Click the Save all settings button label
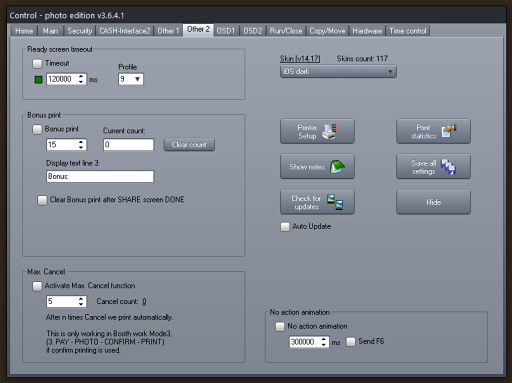 pos(423,167)
